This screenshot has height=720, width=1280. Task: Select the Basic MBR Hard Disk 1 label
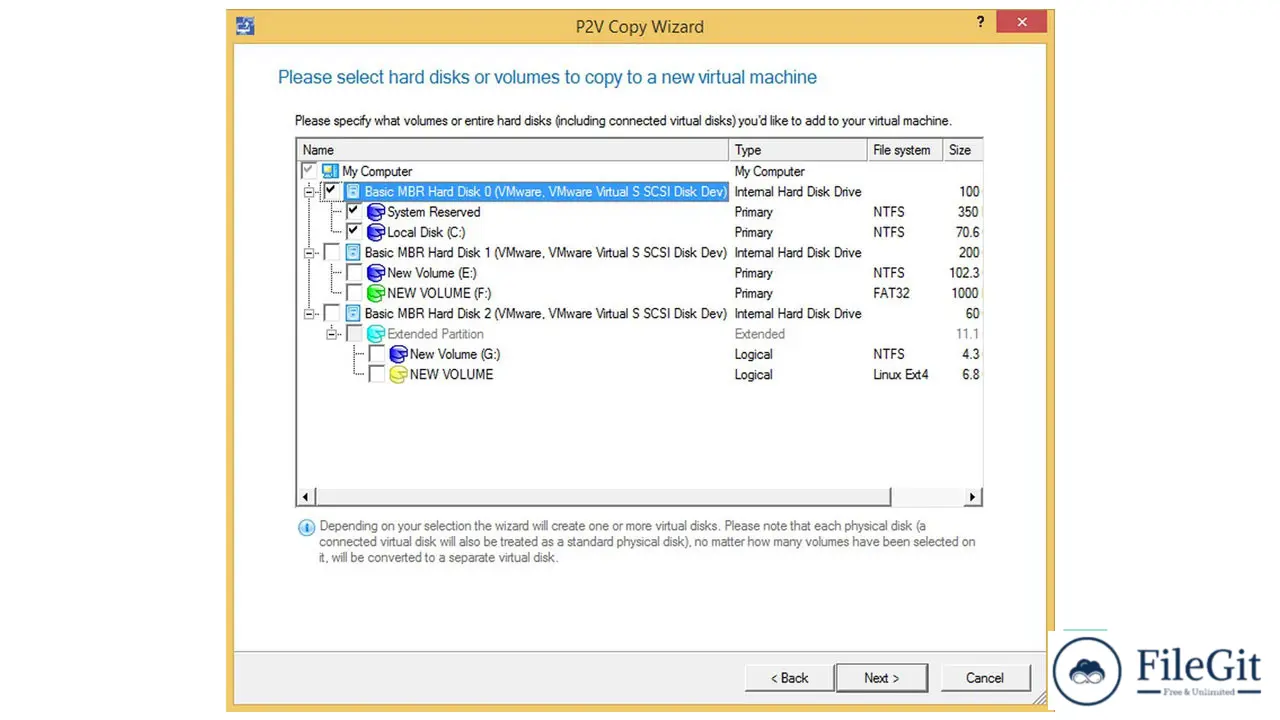coord(545,252)
